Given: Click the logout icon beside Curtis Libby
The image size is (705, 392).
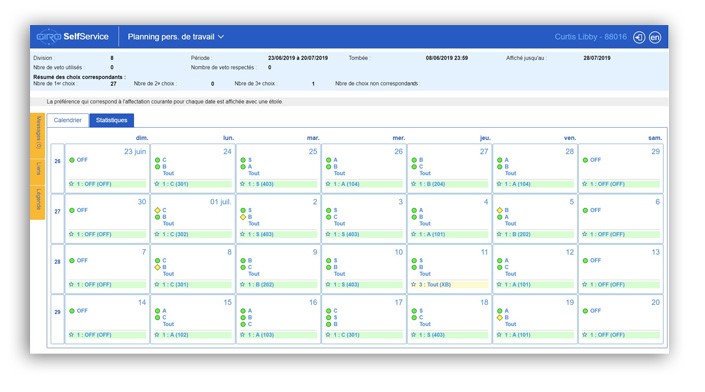Looking at the screenshot, I should click(x=639, y=37).
